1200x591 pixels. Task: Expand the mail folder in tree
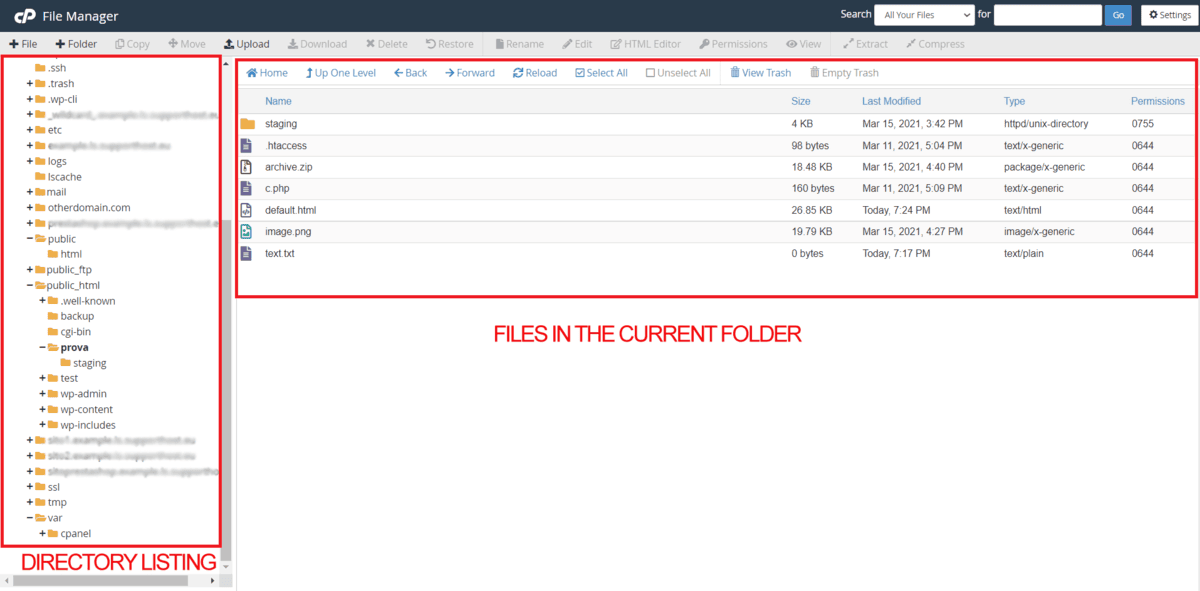click(x=30, y=192)
